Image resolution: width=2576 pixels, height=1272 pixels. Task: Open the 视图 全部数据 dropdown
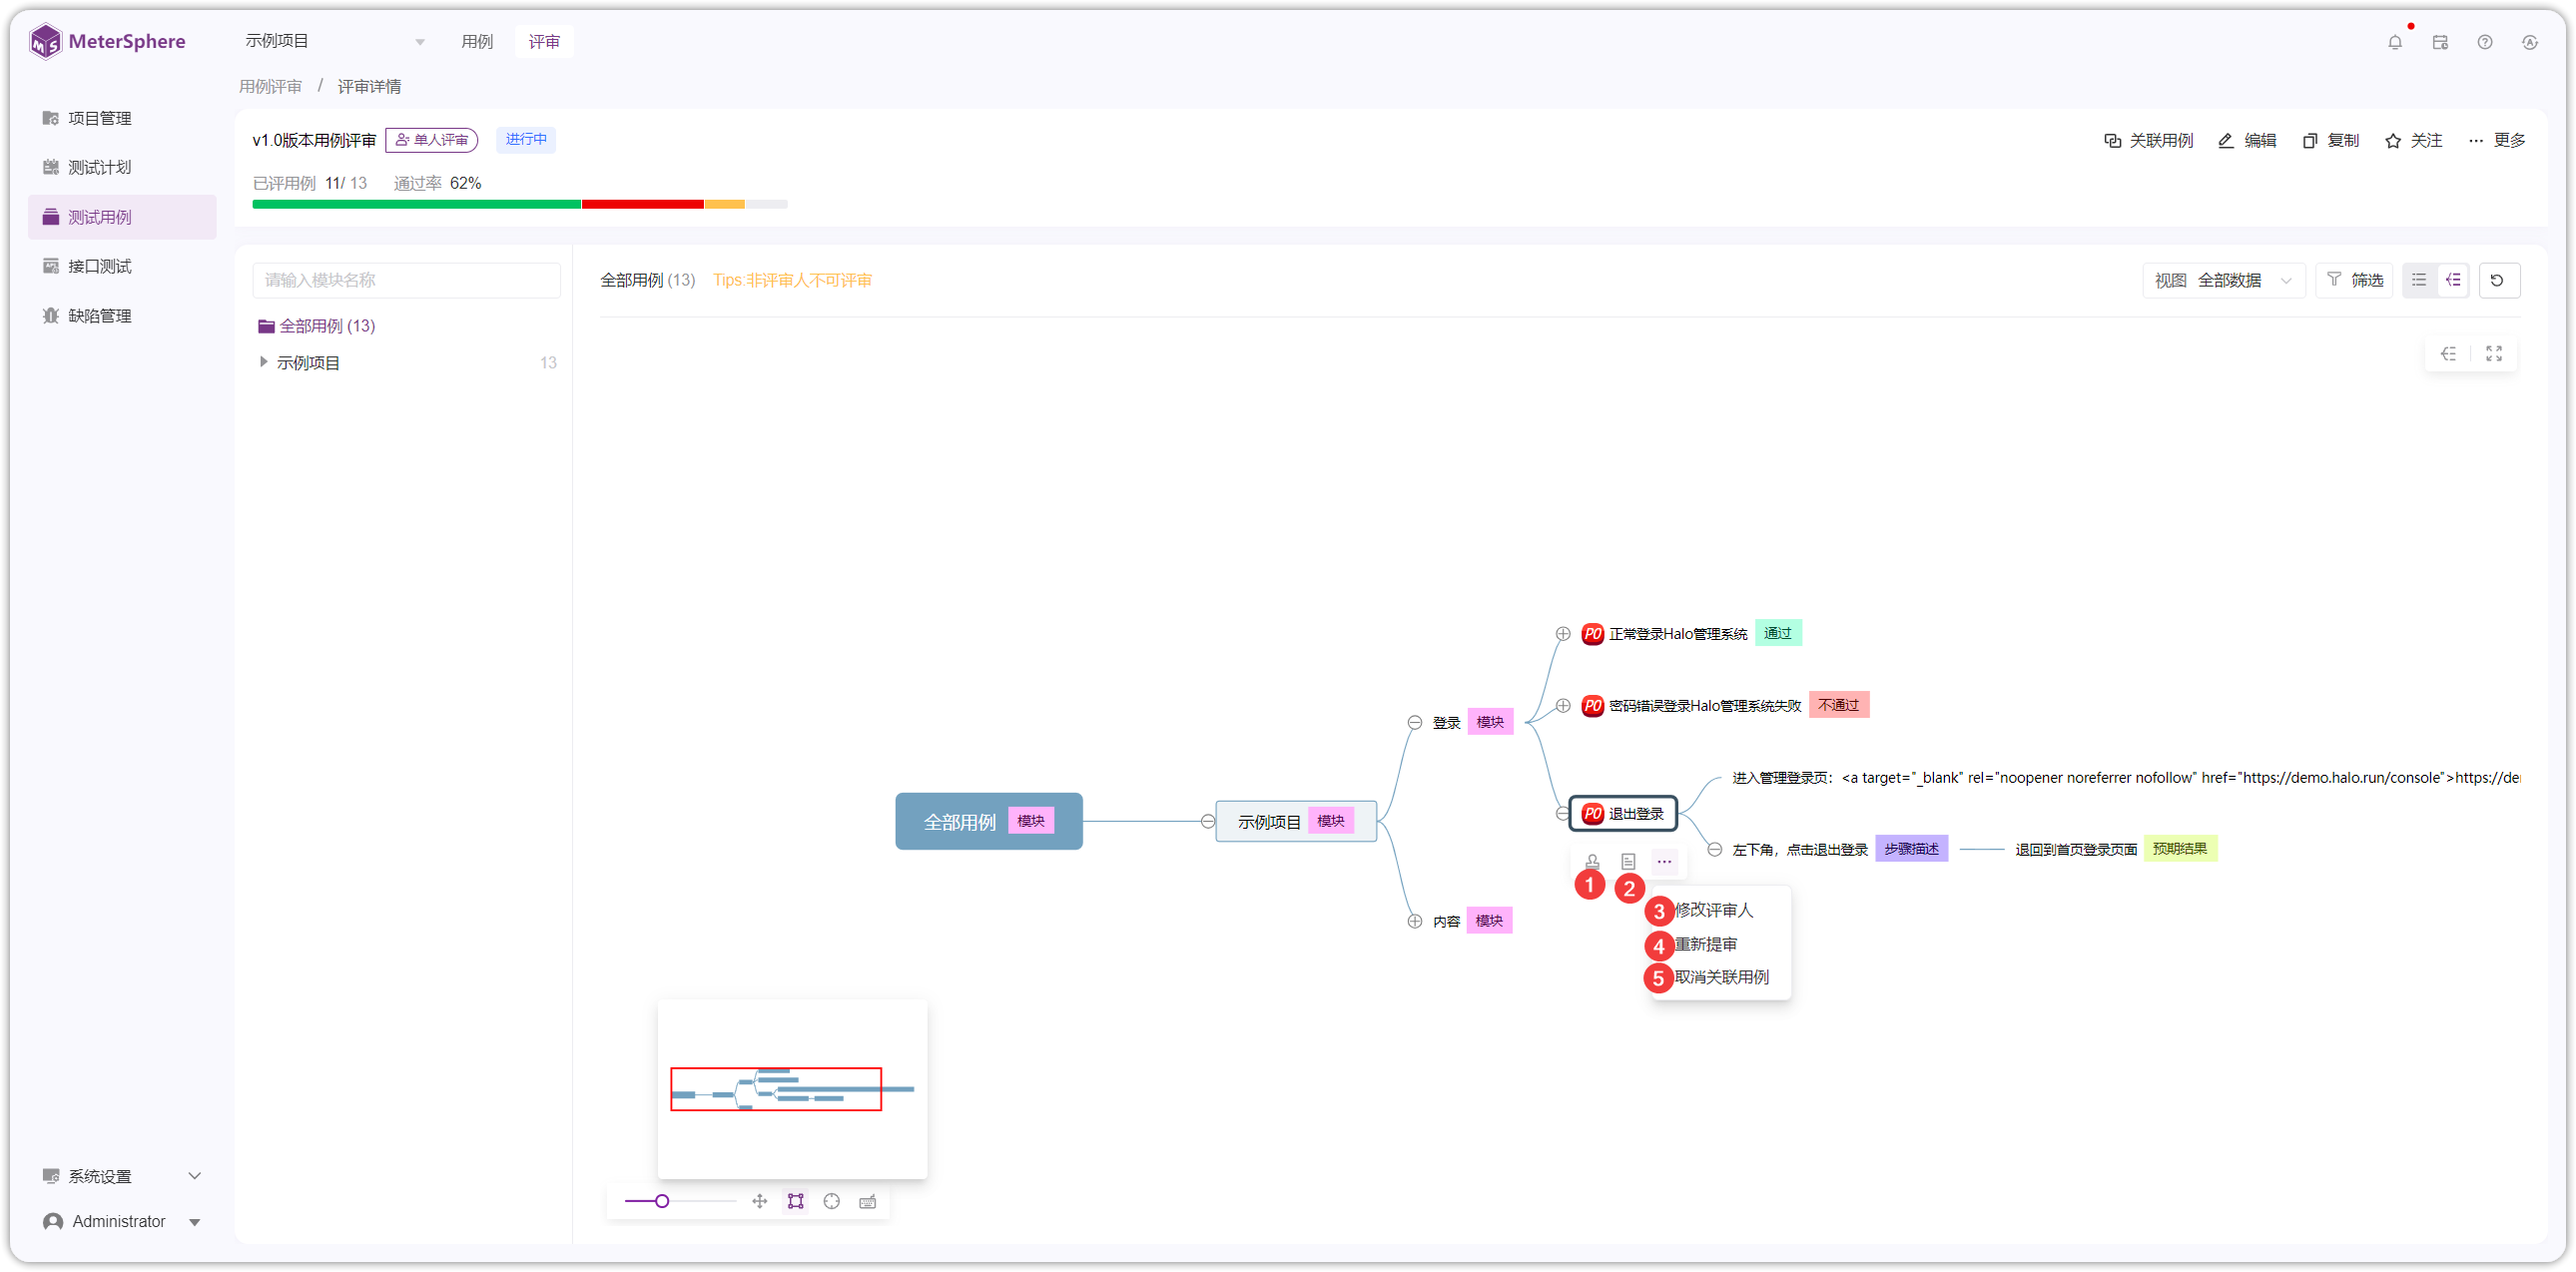[x=2224, y=280]
